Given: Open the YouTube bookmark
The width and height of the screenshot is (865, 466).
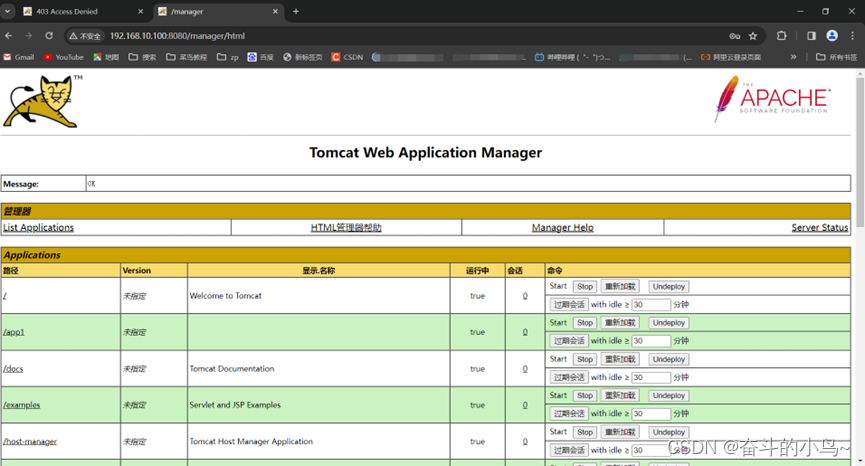Looking at the screenshot, I should click(x=64, y=57).
